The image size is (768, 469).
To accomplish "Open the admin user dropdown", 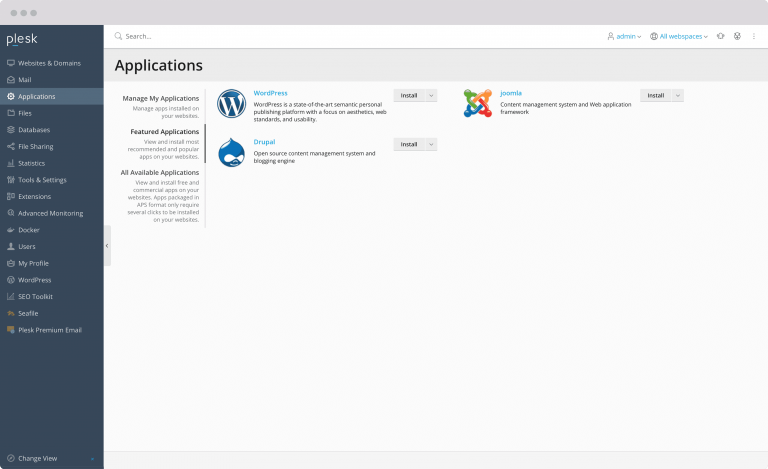I will point(624,36).
